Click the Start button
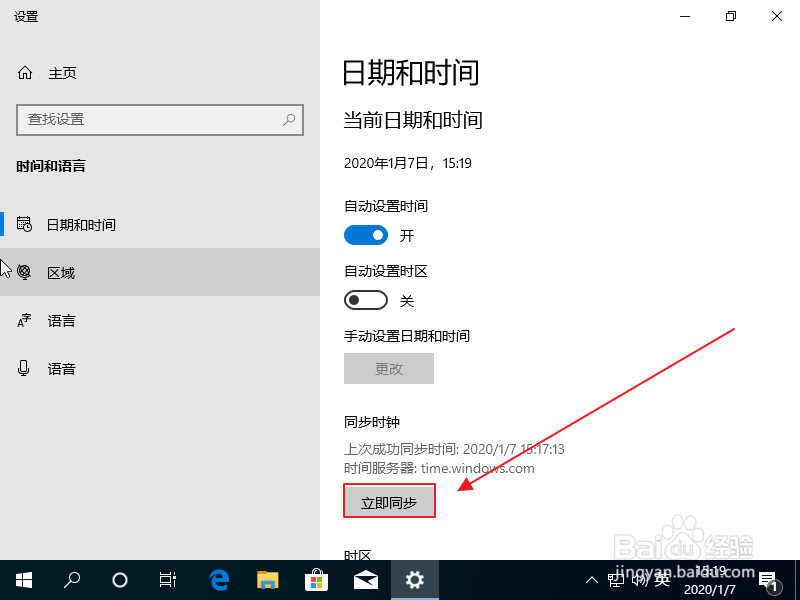 [23, 580]
